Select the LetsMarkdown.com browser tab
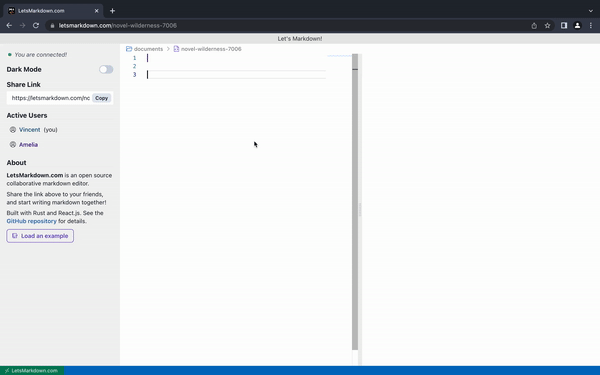Screen dimensions: 600x375 (53, 11)
